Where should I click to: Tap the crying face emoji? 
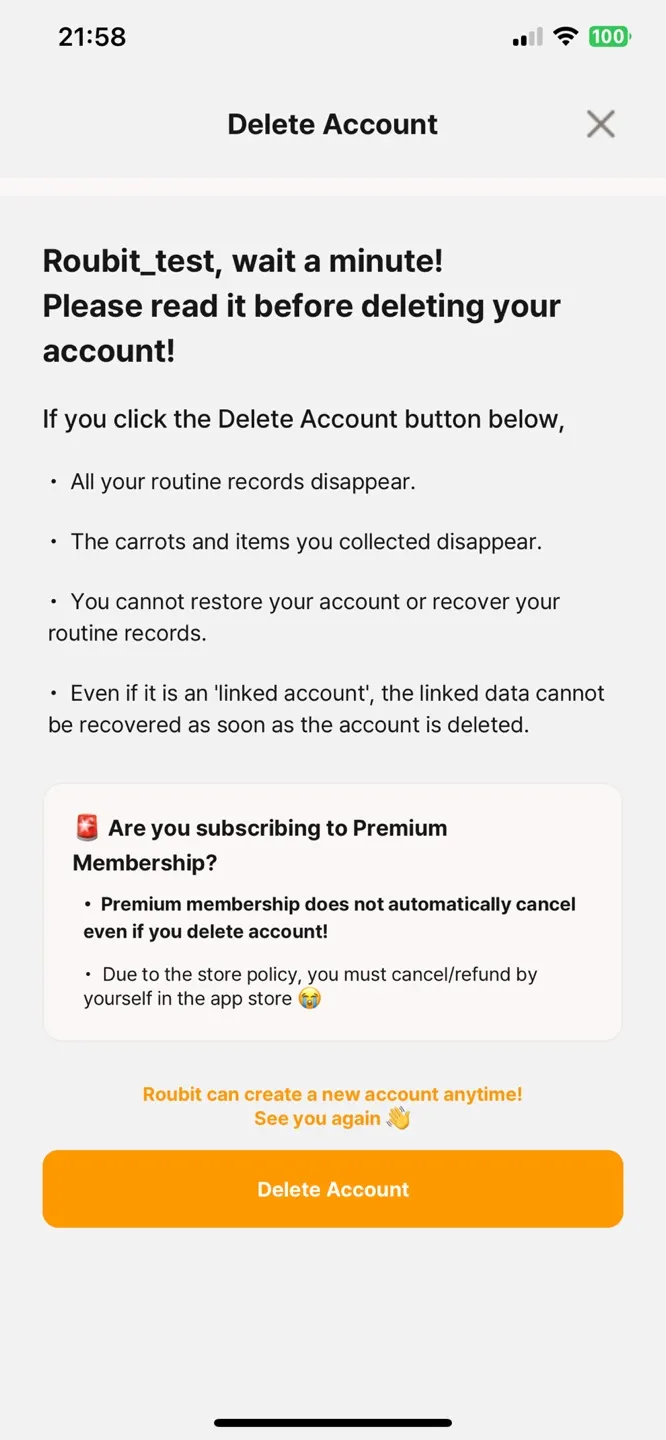pyautogui.click(x=310, y=999)
